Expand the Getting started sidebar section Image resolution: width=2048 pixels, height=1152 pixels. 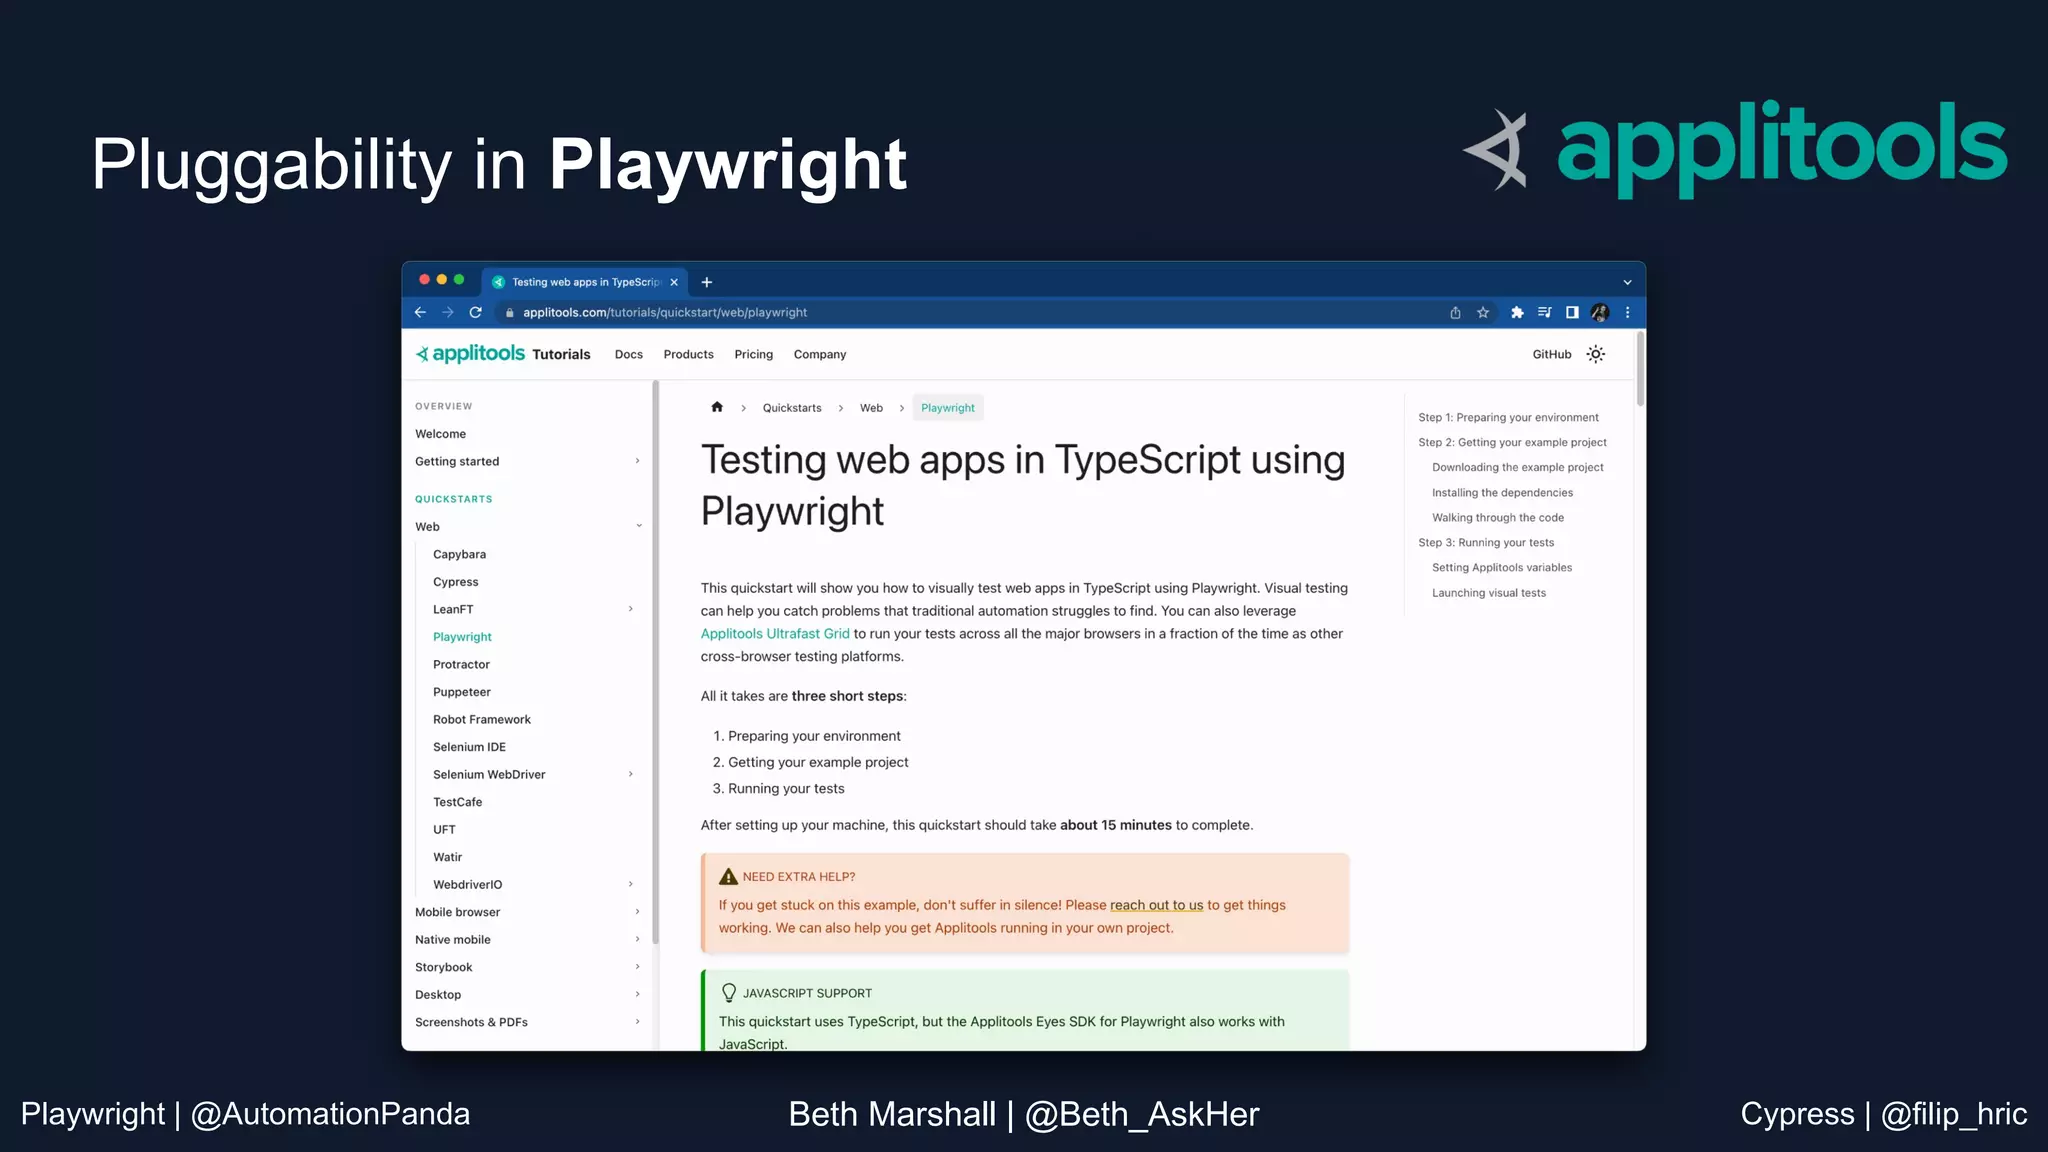tap(637, 461)
